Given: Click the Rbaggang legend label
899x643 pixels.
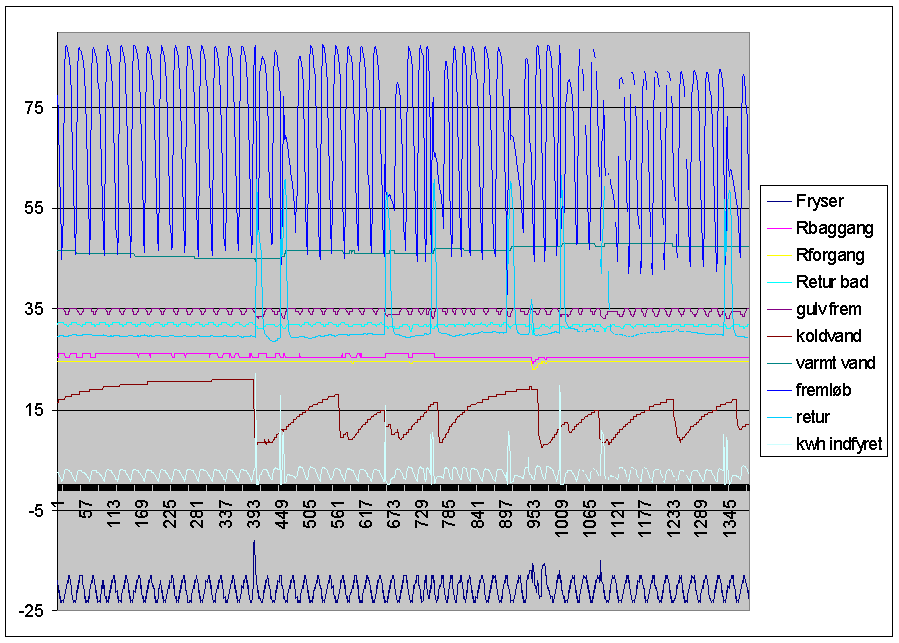Looking at the screenshot, I should coord(834,228).
